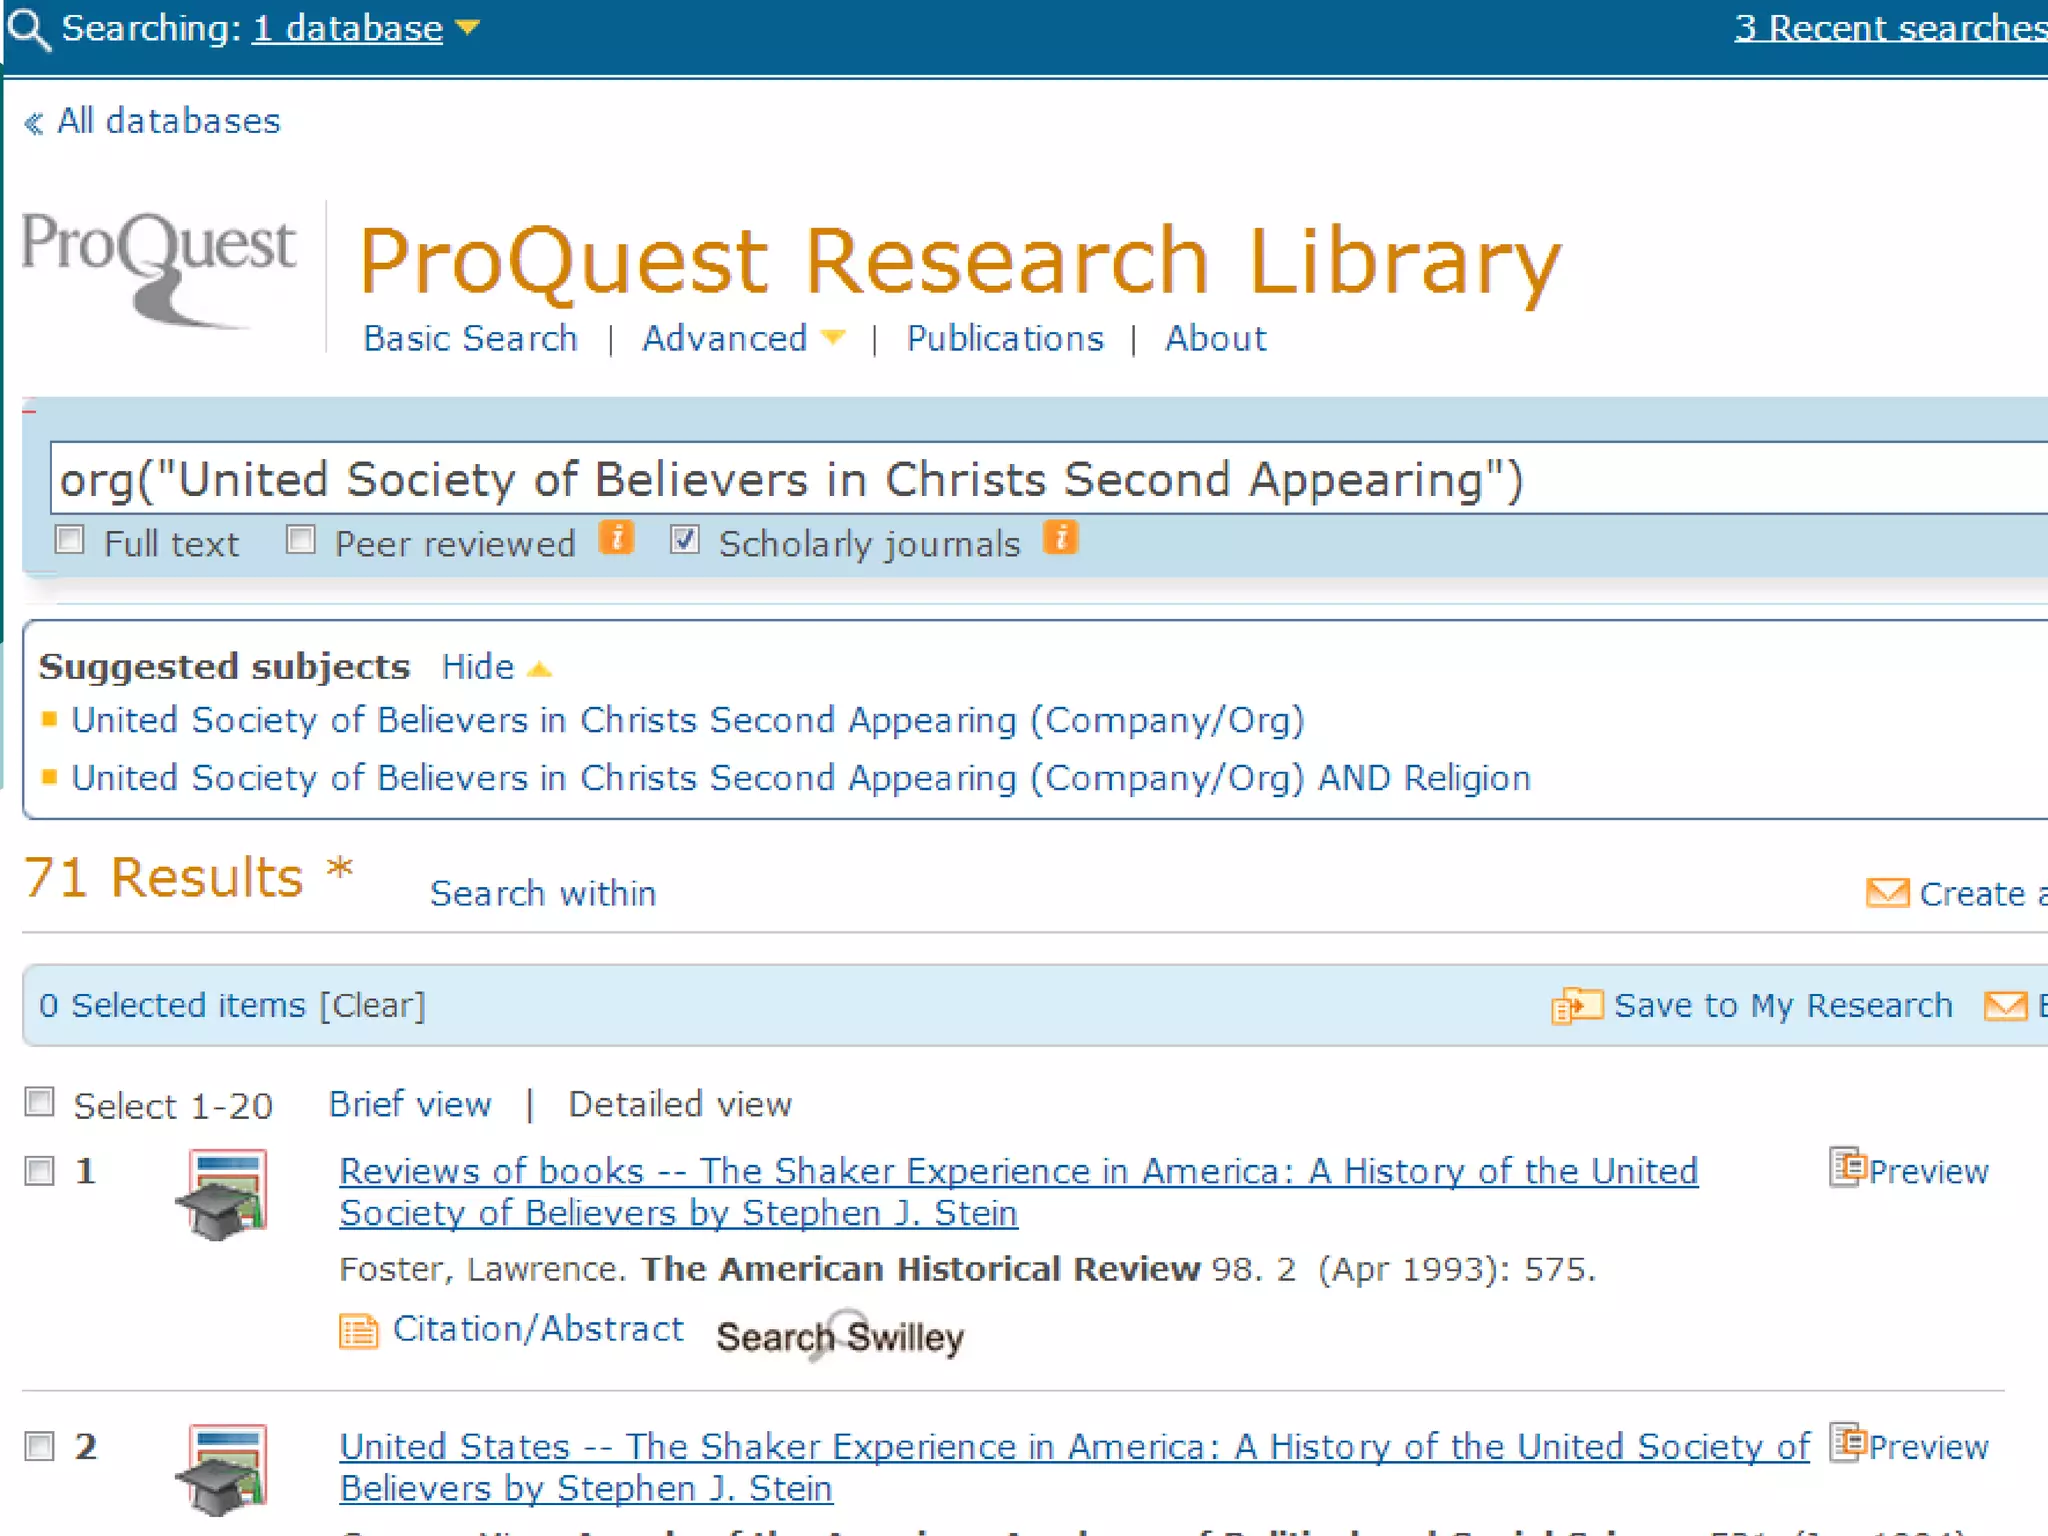Click the Search within link

[543, 893]
